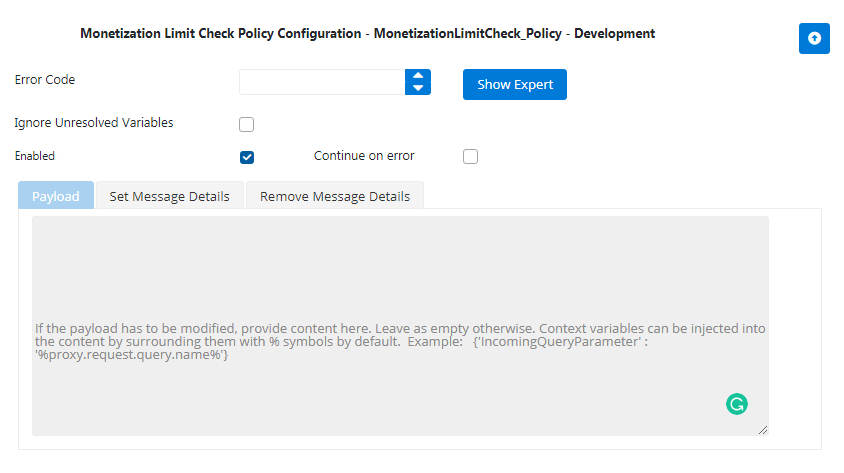Increase Error Code with the up arrow
844x473 pixels.
point(418,76)
